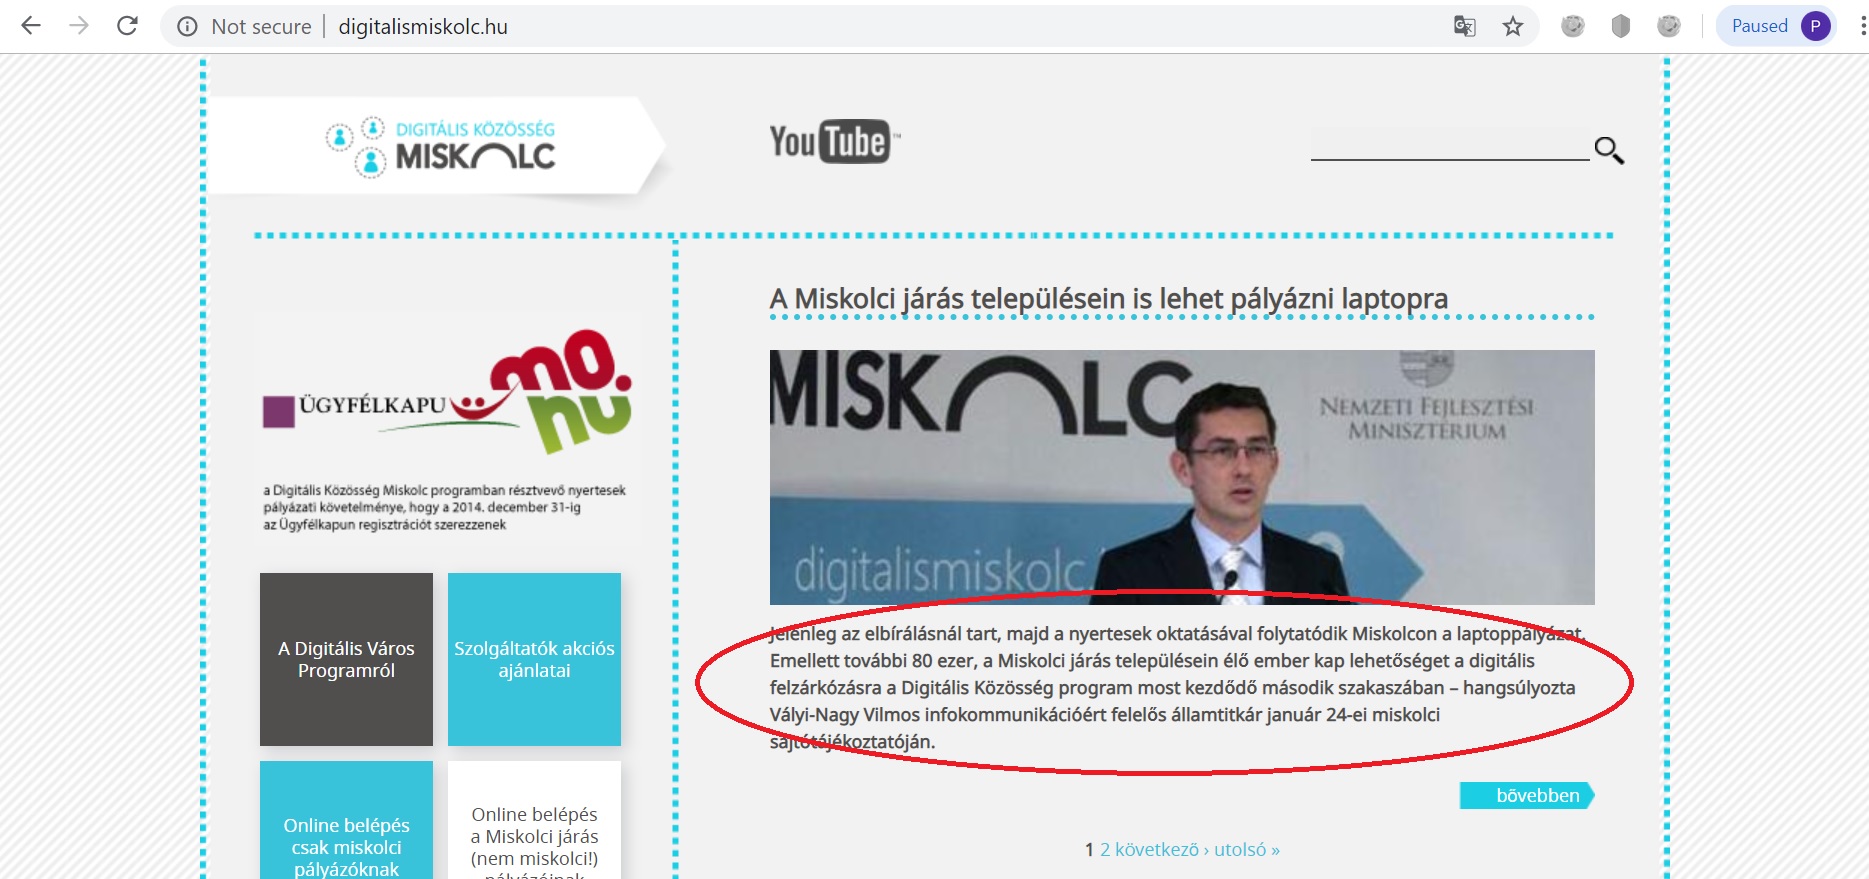Open the article photo of the press conference
Image resolution: width=1869 pixels, height=879 pixels.
[x=1182, y=477]
